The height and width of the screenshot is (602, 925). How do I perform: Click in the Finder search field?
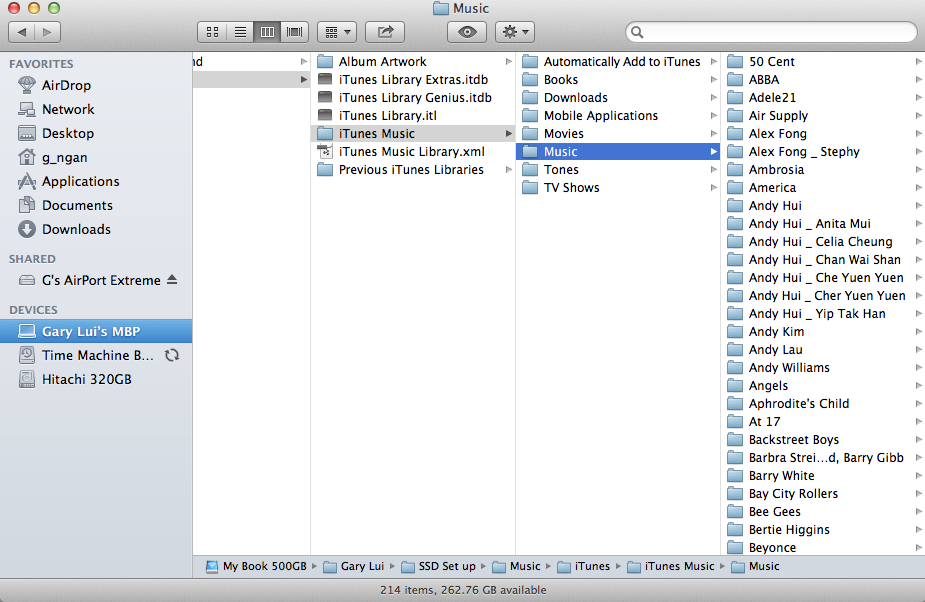point(771,32)
